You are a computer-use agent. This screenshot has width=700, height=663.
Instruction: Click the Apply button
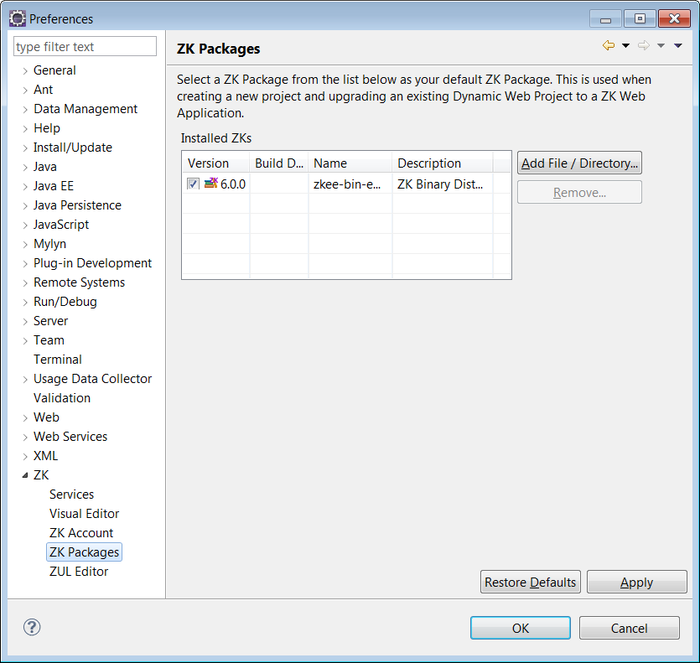[637, 582]
